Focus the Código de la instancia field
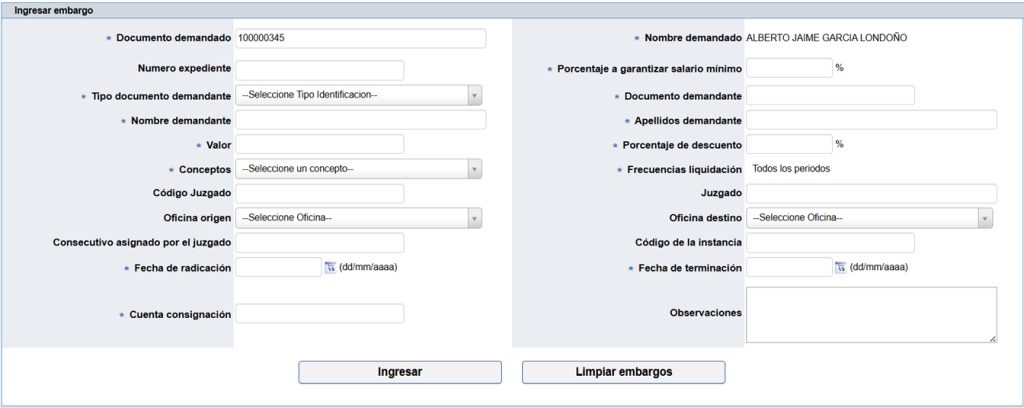 coord(830,243)
